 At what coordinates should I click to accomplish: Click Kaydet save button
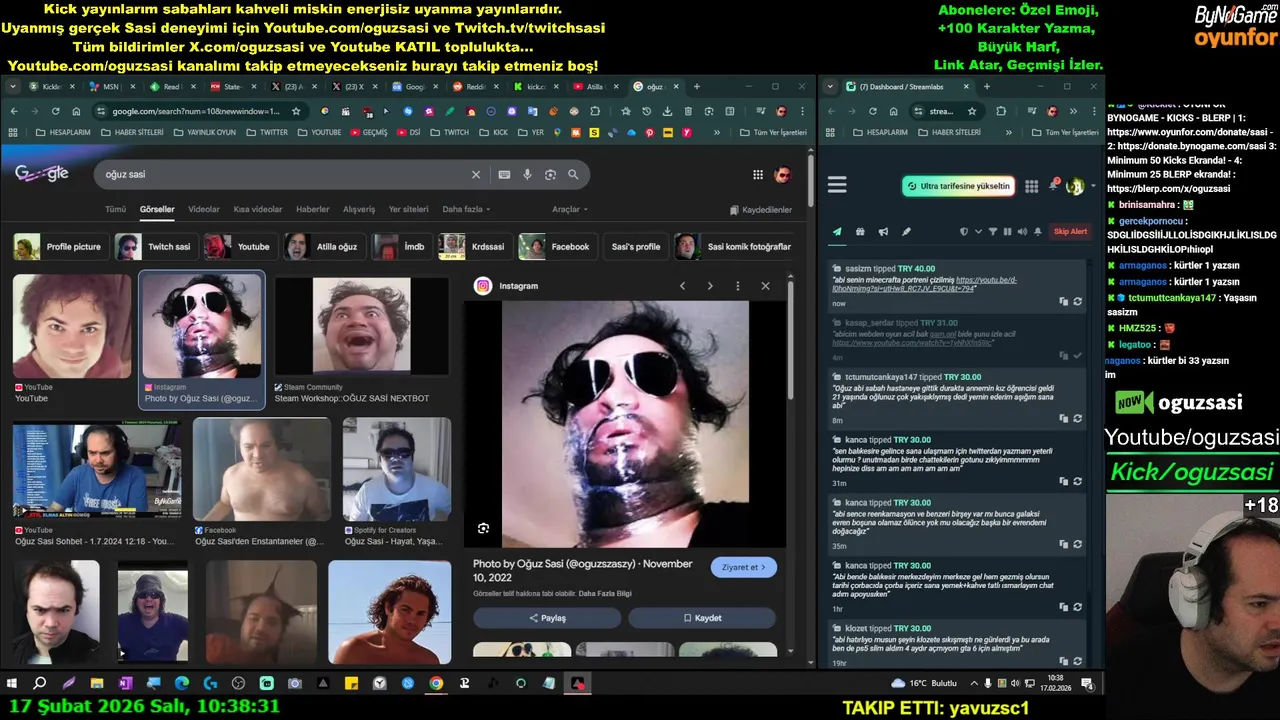tap(702, 618)
